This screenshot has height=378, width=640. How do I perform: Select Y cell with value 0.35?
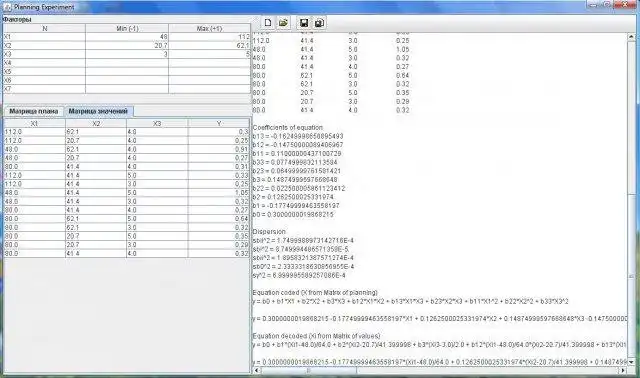(x=219, y=236)
